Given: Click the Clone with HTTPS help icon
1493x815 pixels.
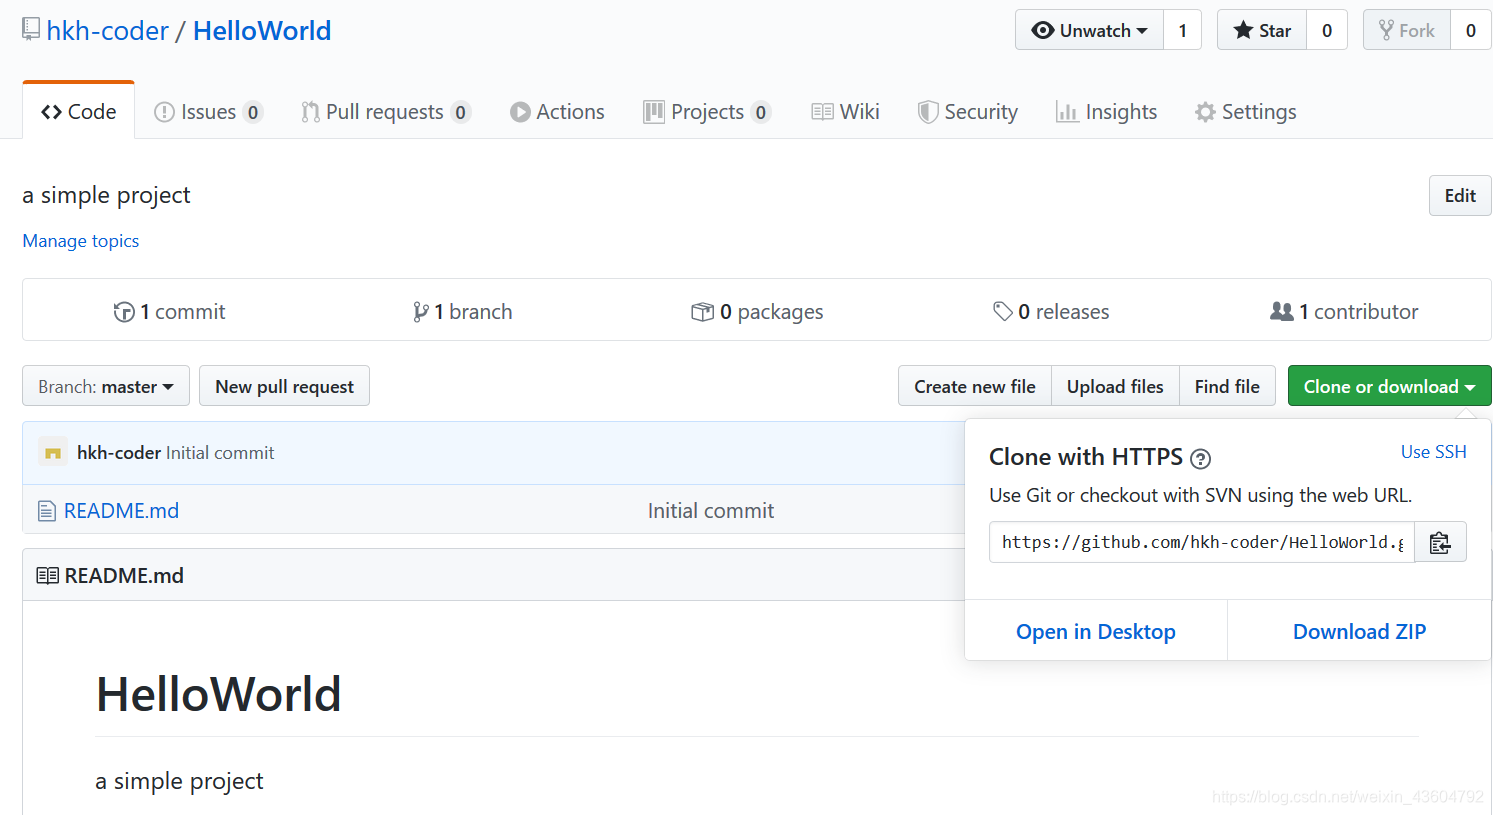Looking at the screenshot, I should click(x=1201, y=459).
